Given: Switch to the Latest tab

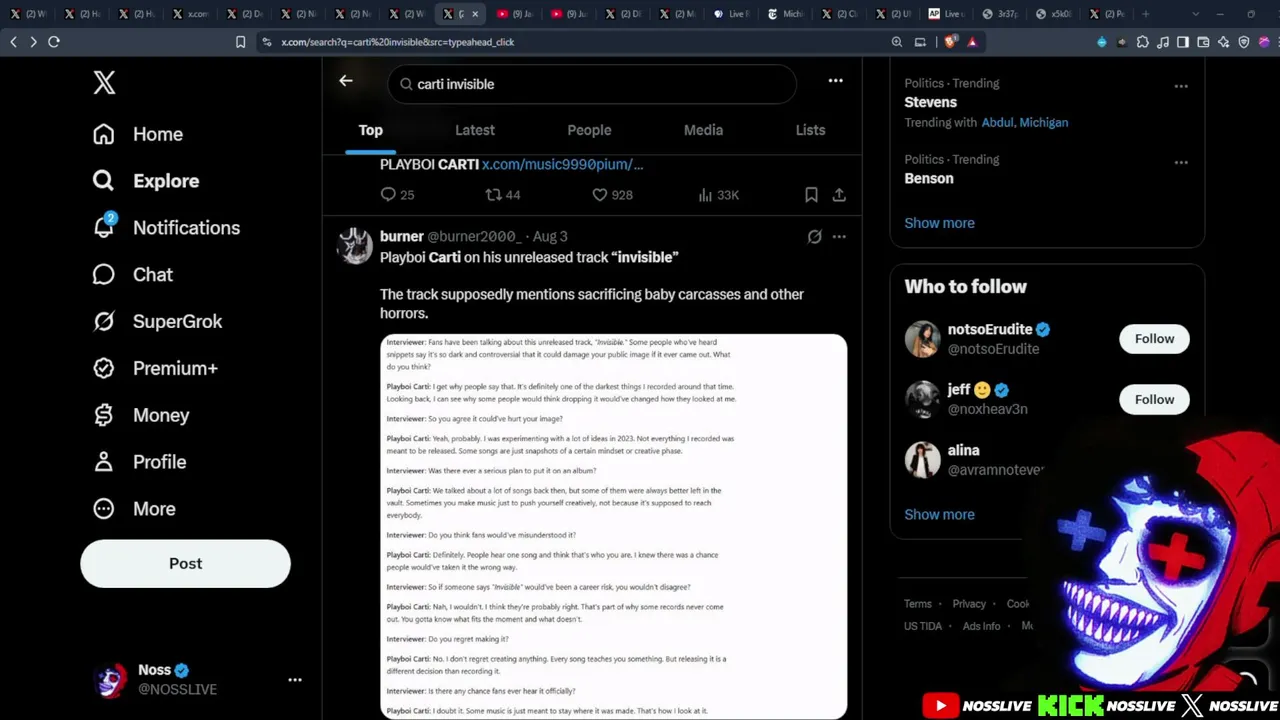Looking at the screenshot, I should click(x=475, y=131).
